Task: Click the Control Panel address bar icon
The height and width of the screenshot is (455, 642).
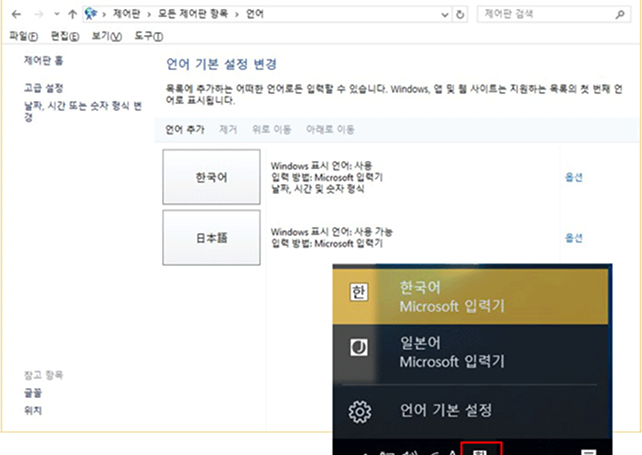Action: pyautogui.click(x=90, y=14)
